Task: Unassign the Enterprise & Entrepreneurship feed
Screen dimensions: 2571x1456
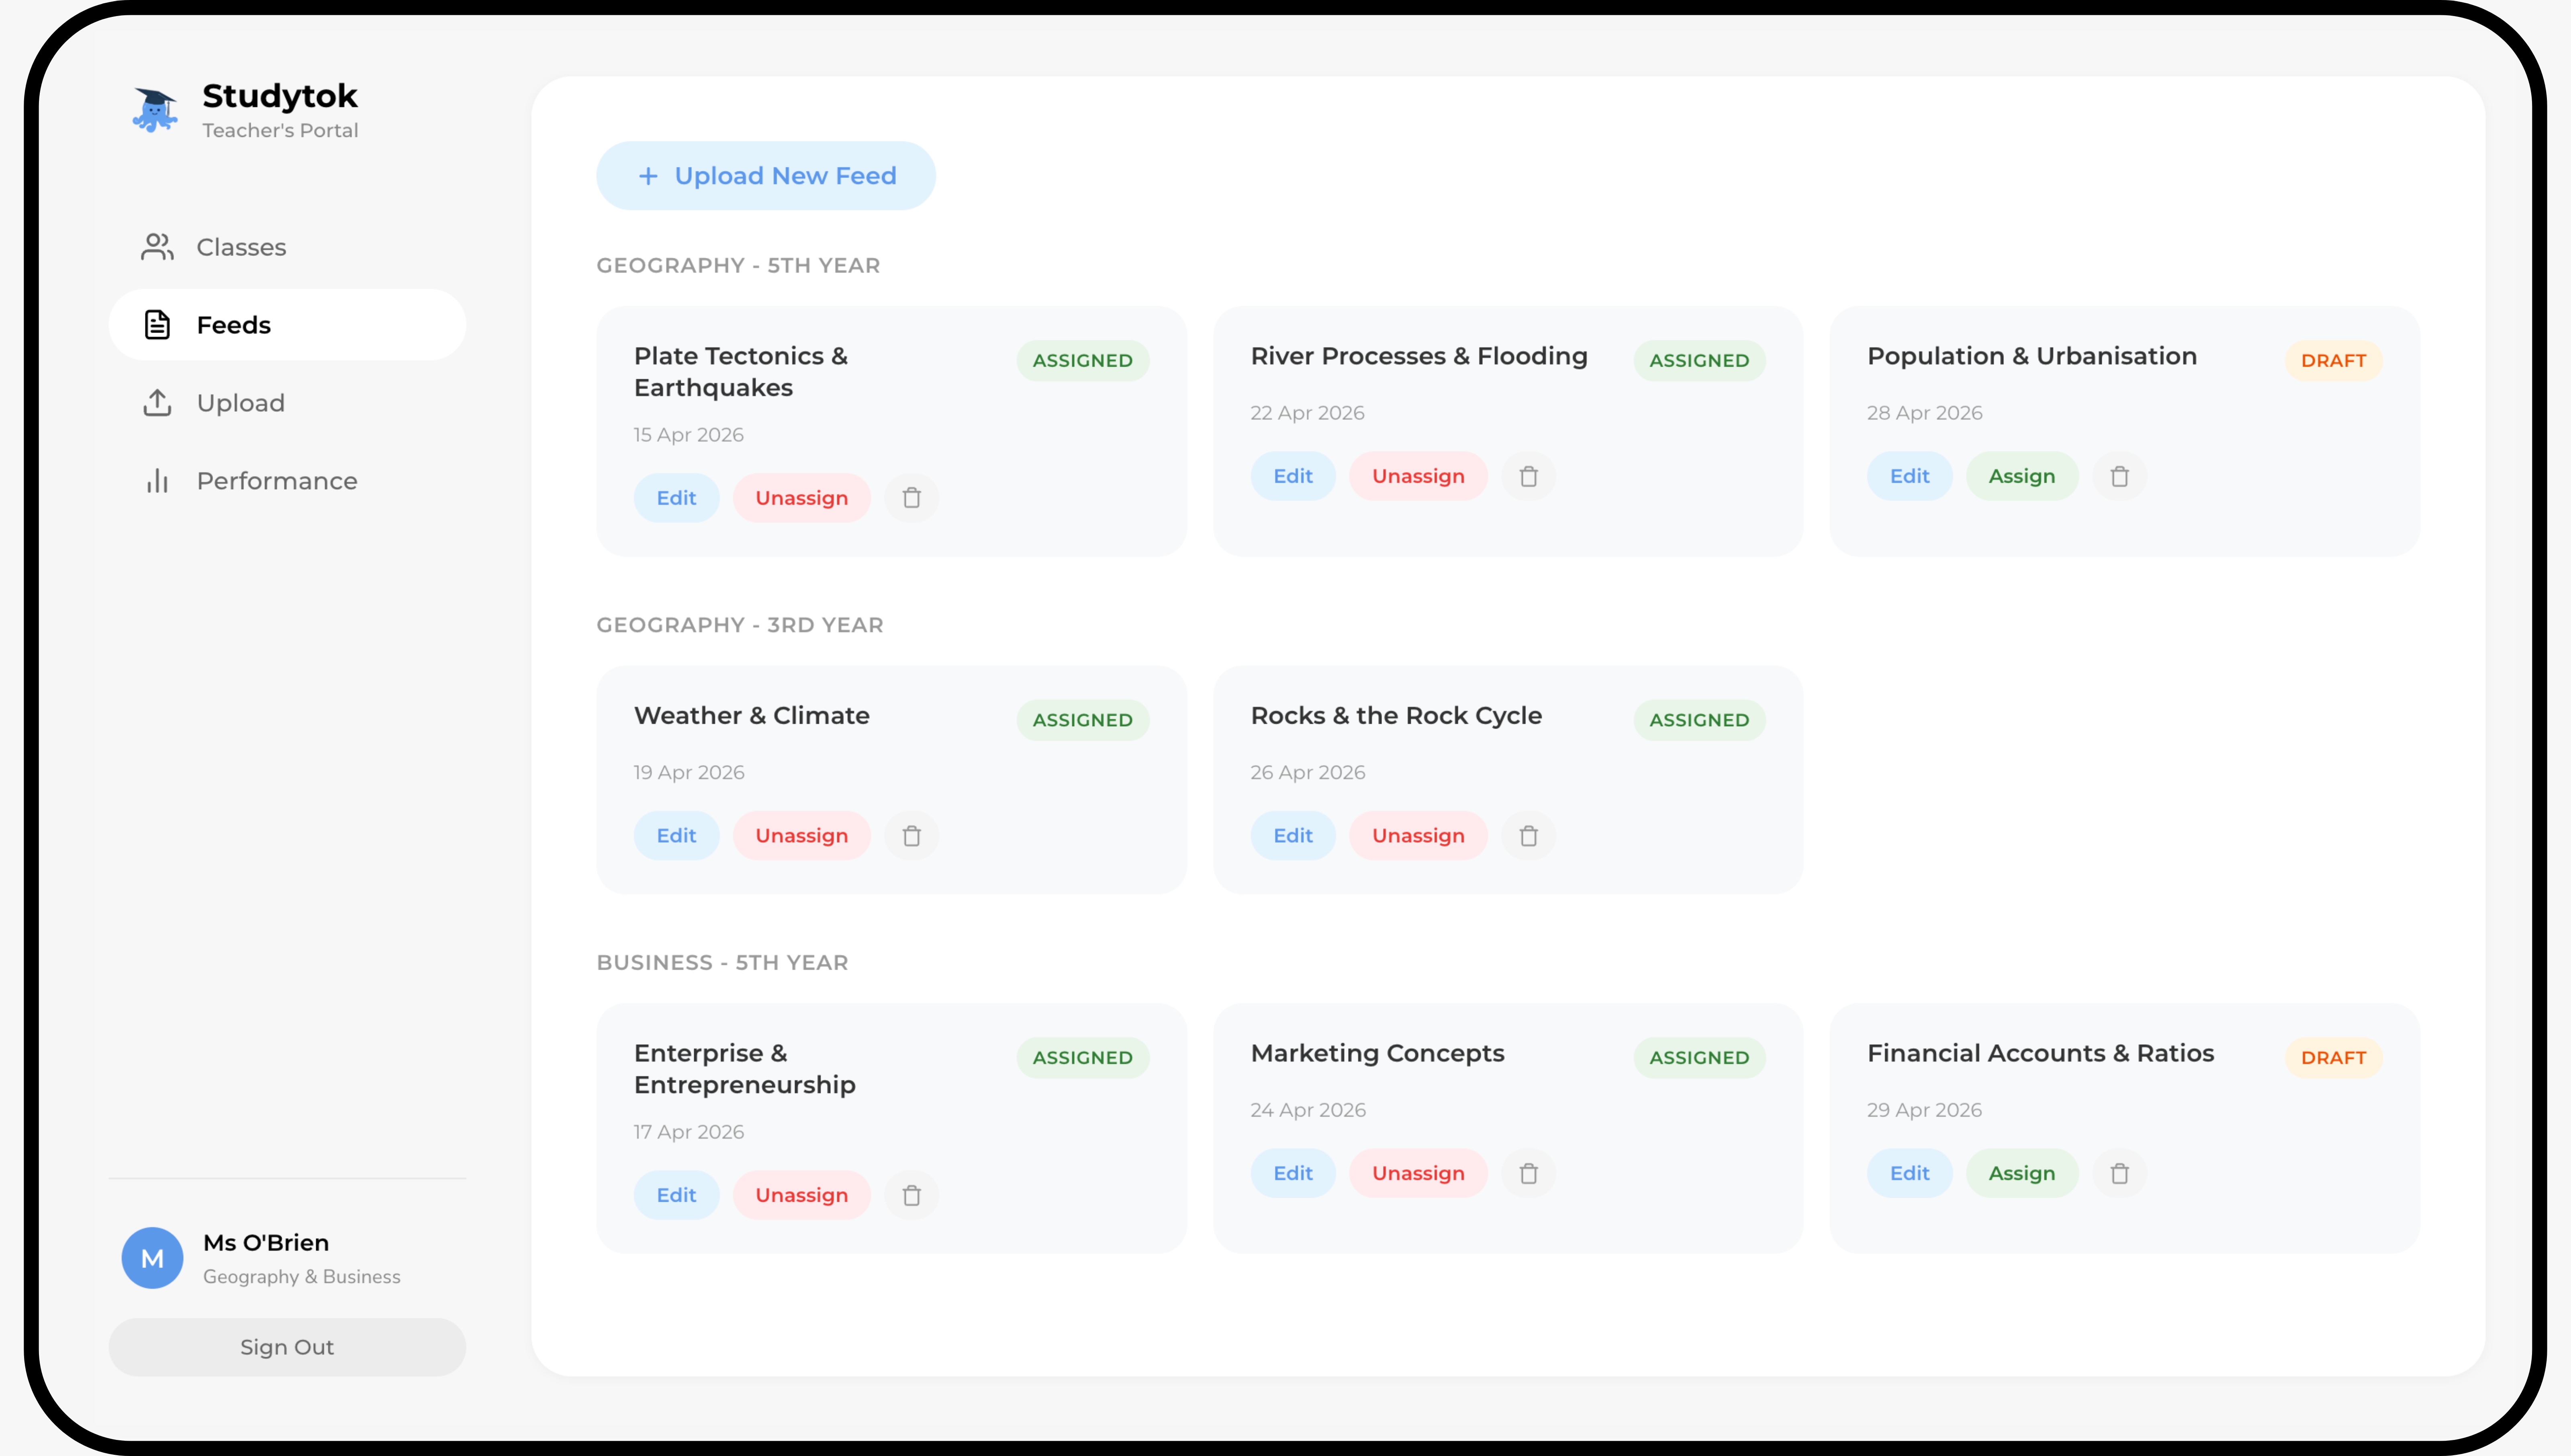Action: (x=801, y=1195)
